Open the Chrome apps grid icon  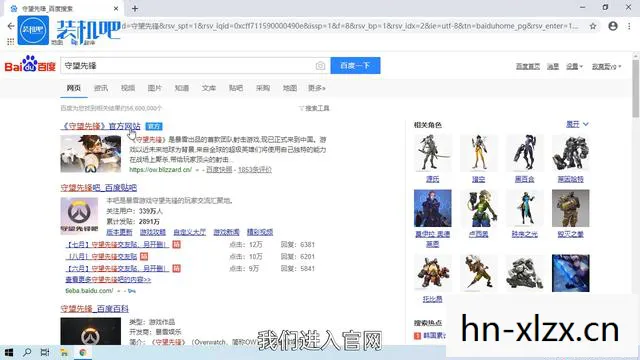(11, 41)
